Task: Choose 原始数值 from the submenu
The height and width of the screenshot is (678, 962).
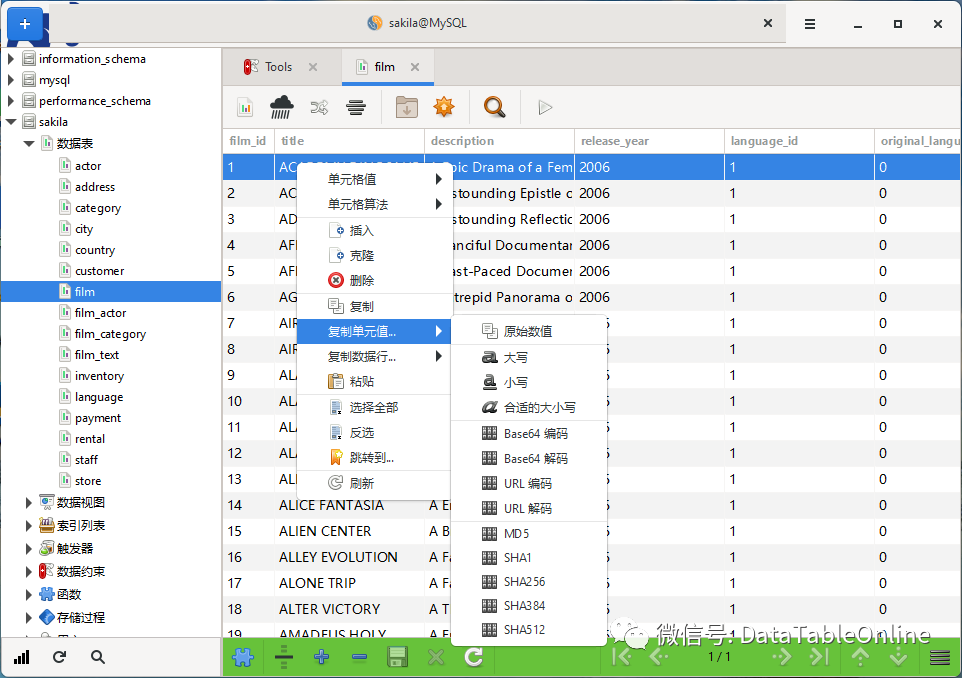Action: click(x=529, y=331)
